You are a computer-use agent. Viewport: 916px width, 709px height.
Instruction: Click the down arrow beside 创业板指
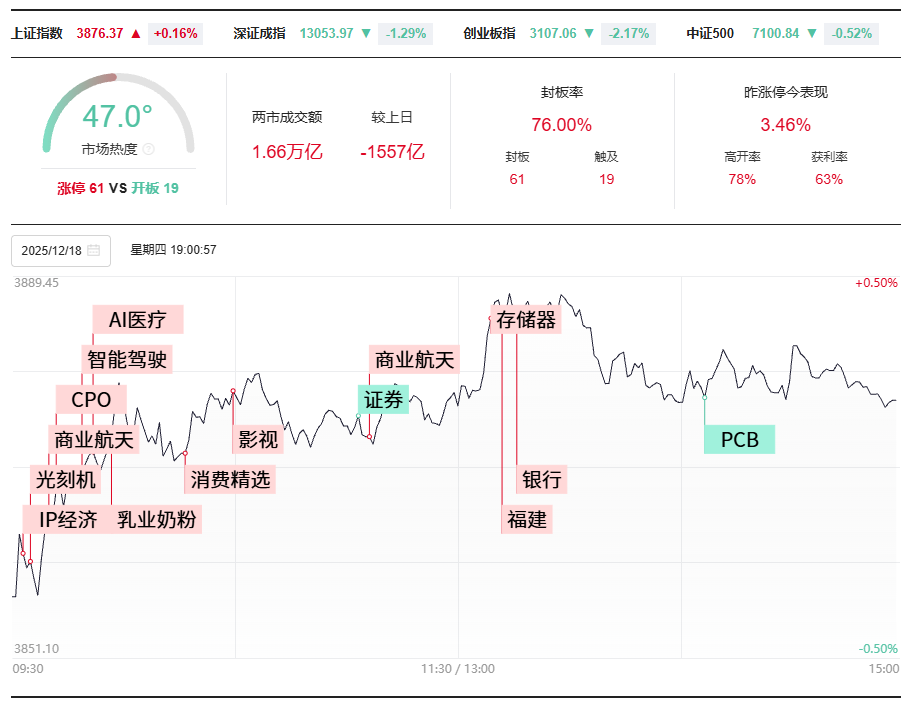pyautogui.click(x=588, y=33)
